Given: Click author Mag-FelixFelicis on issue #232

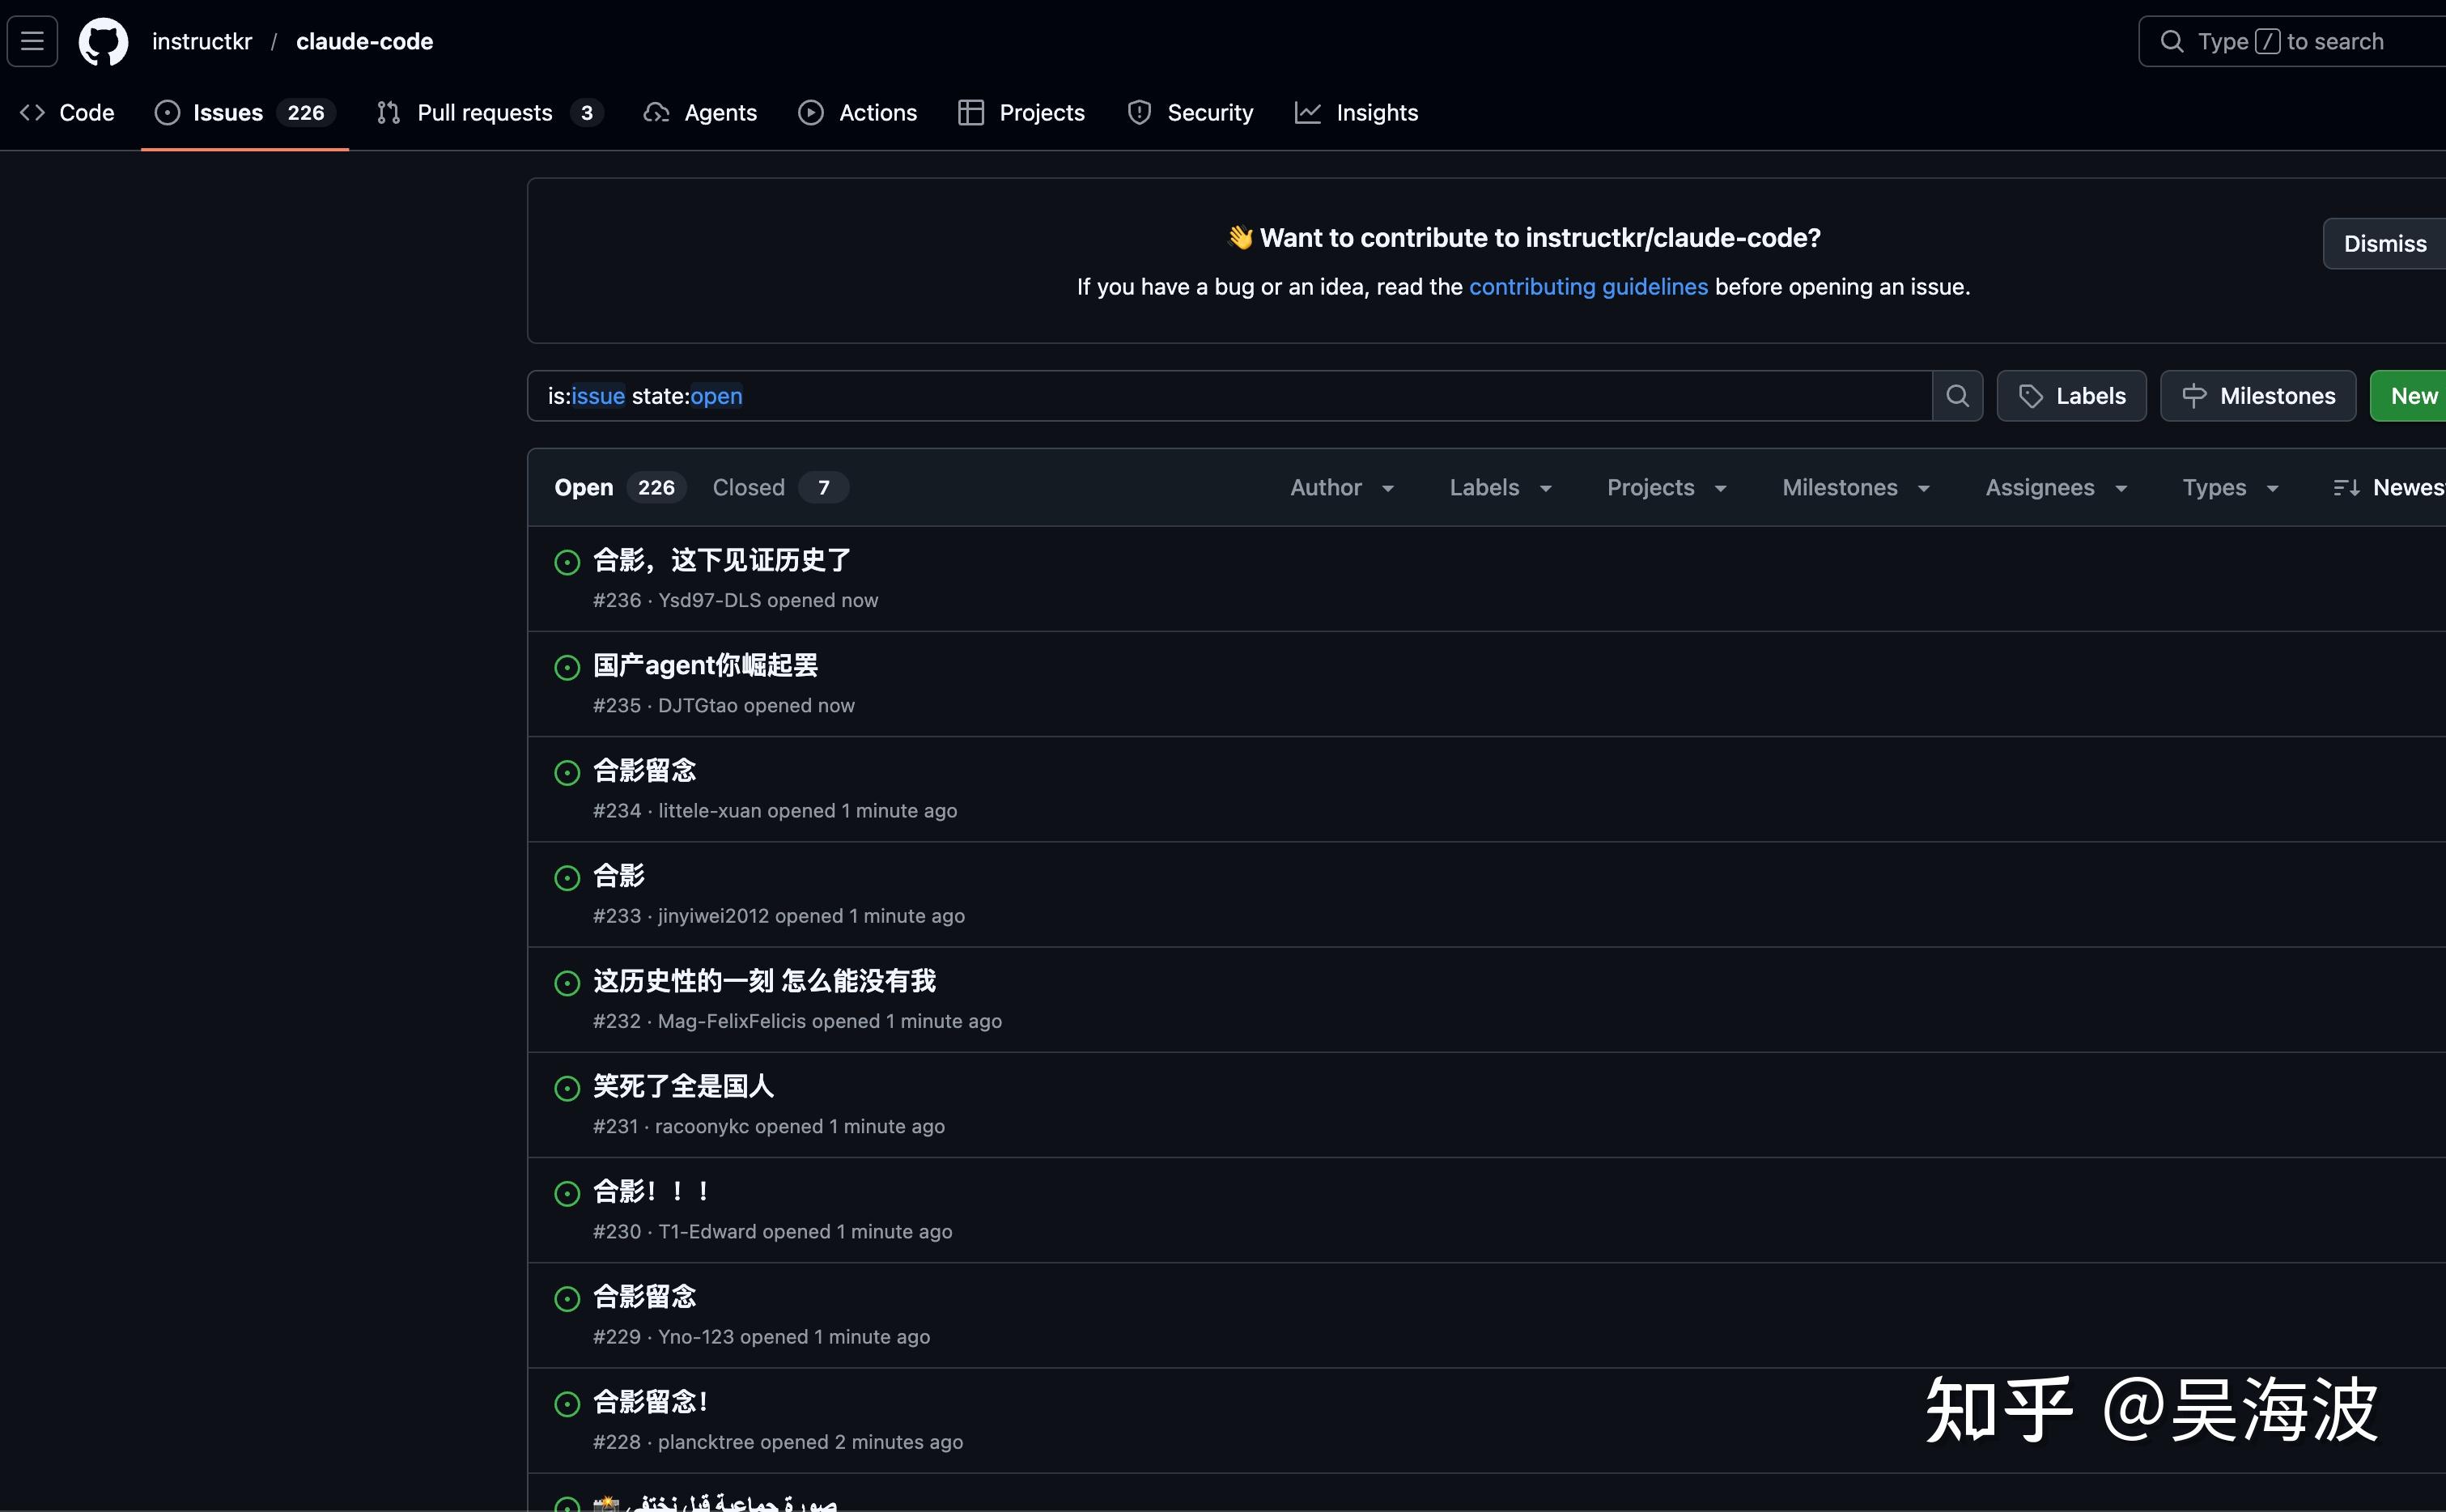Looking at the screenshot, I should click(x=731, y=1021).
